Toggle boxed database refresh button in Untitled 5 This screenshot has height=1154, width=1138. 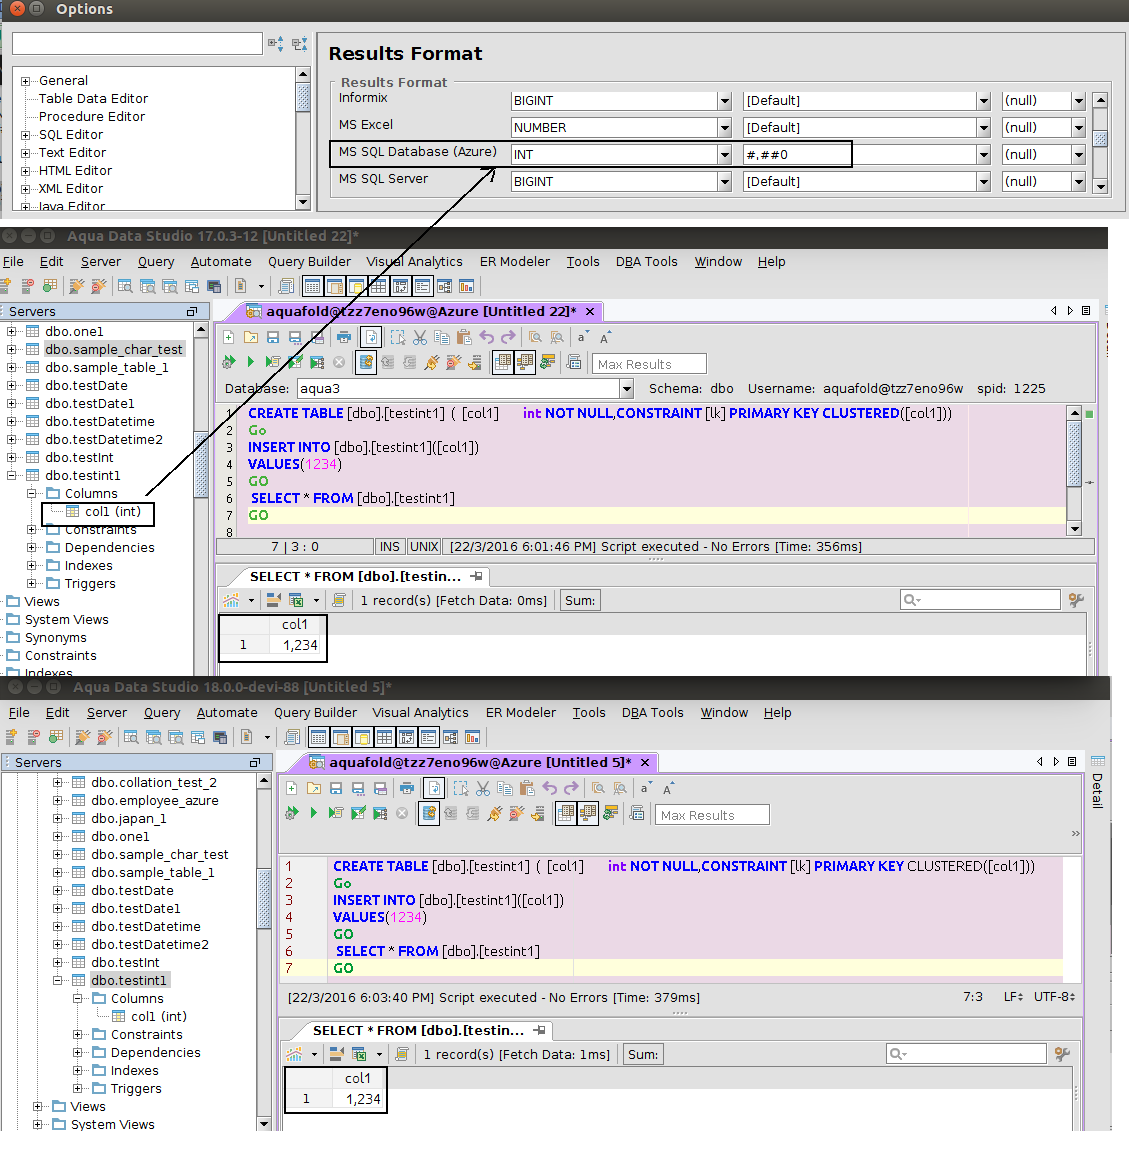tap(429, 813)
